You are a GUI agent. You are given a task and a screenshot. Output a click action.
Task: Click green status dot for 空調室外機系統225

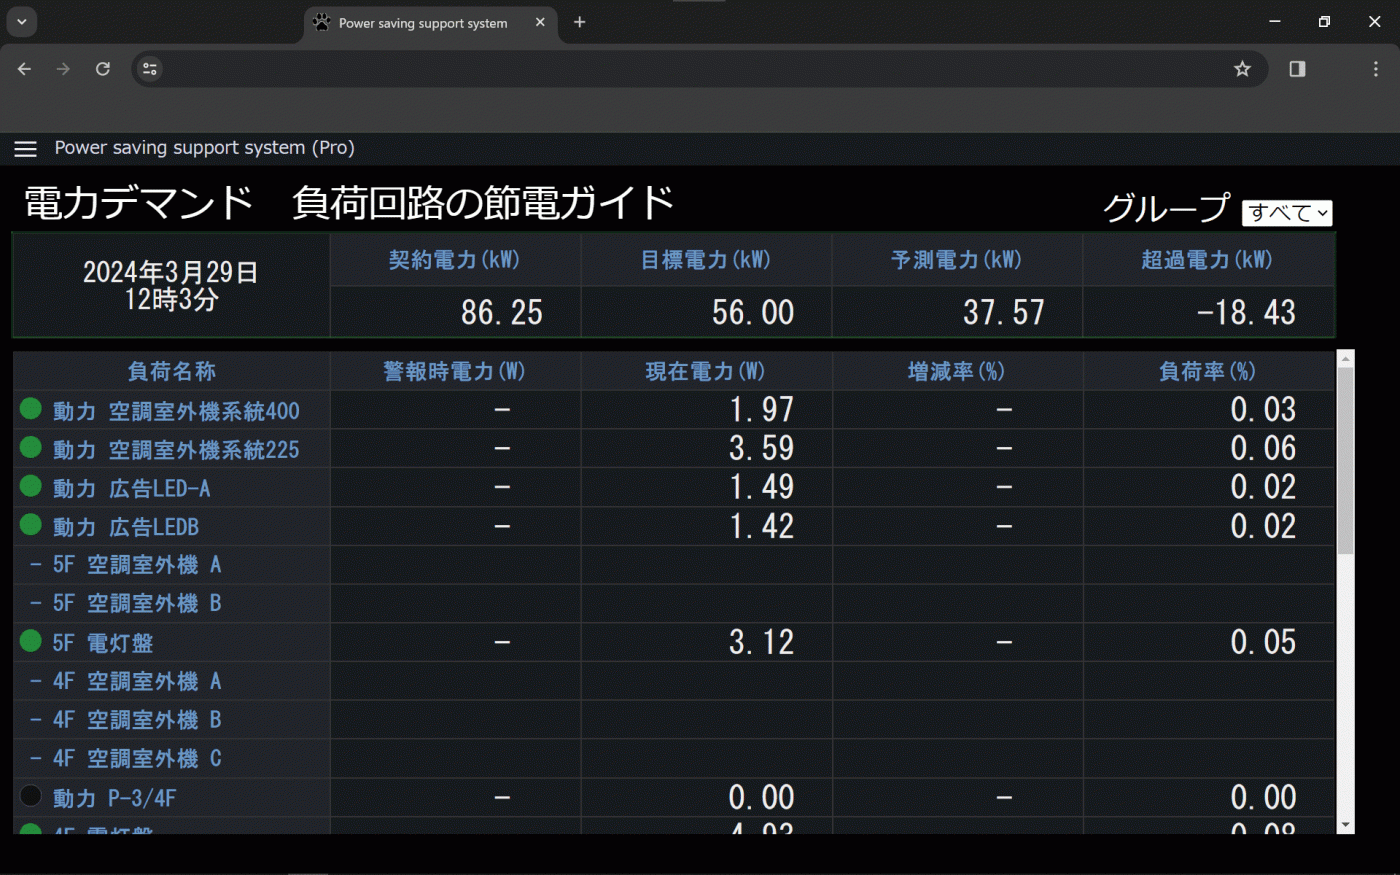[x=31, y=447]
